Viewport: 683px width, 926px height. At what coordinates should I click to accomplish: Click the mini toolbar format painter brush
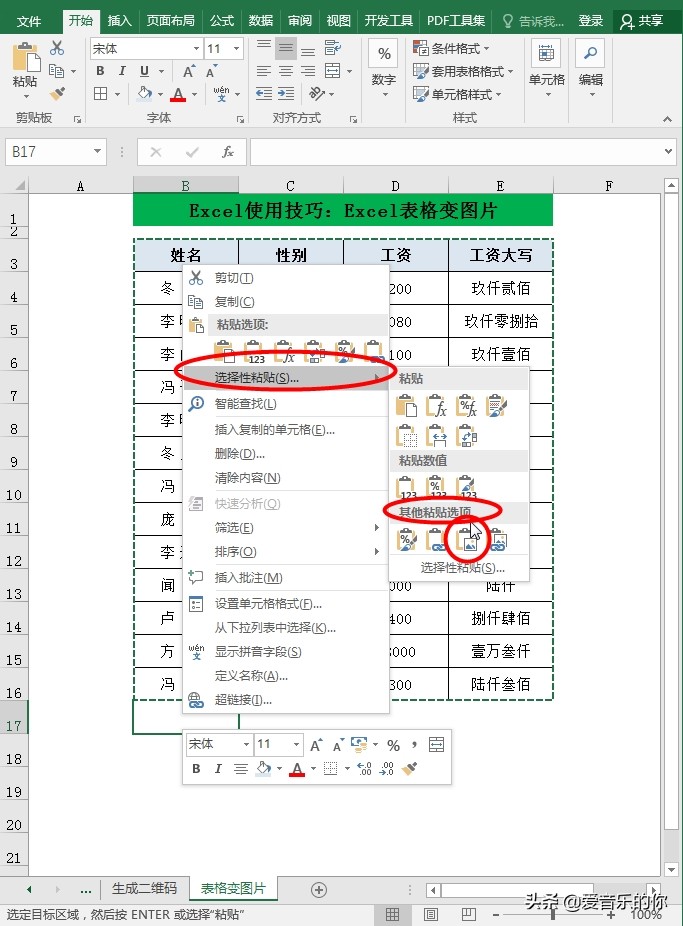(409, 768)
